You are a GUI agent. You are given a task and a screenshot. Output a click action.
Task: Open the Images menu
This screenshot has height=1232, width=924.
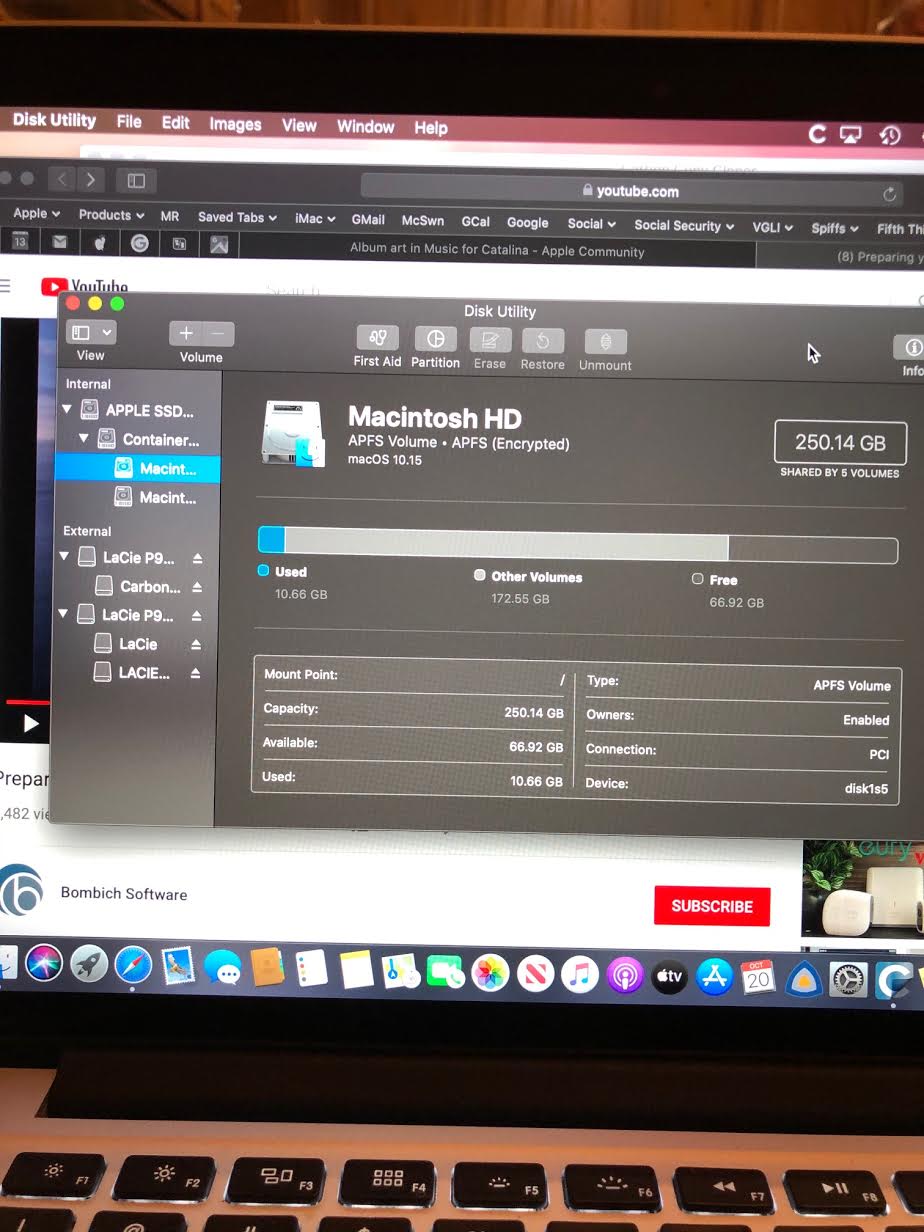click(x=235, y=124)
